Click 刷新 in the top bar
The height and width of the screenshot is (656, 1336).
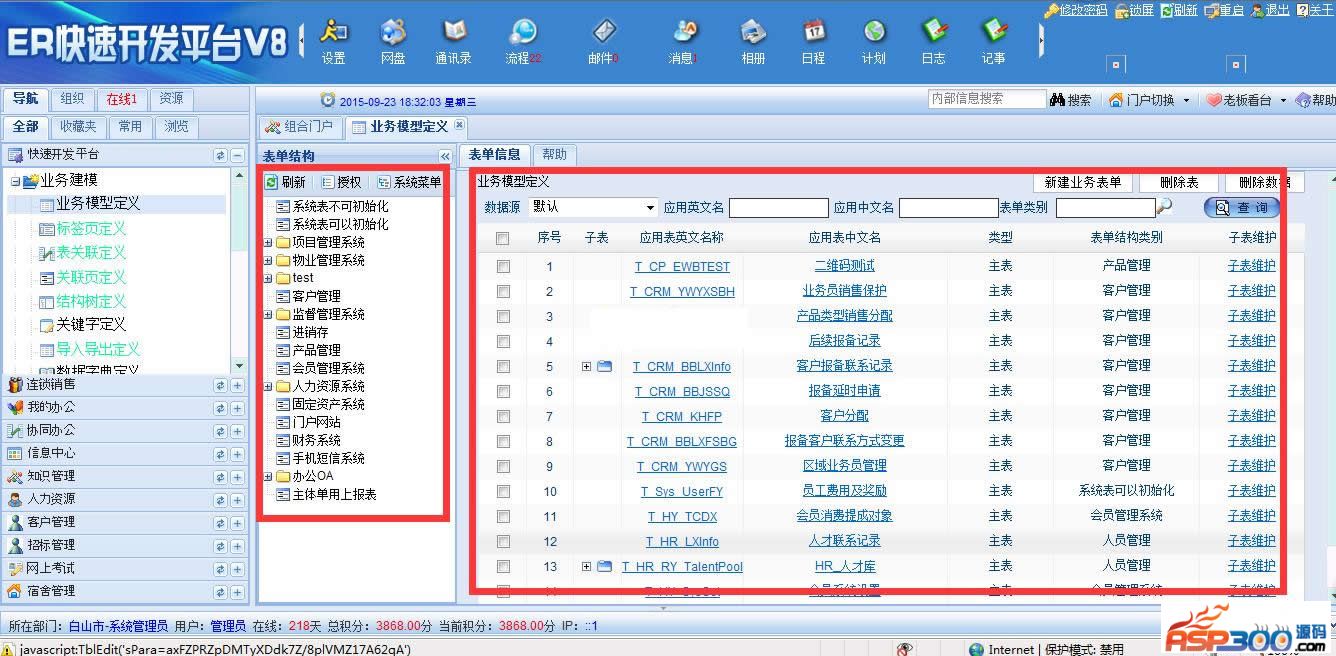point(1177,10)
